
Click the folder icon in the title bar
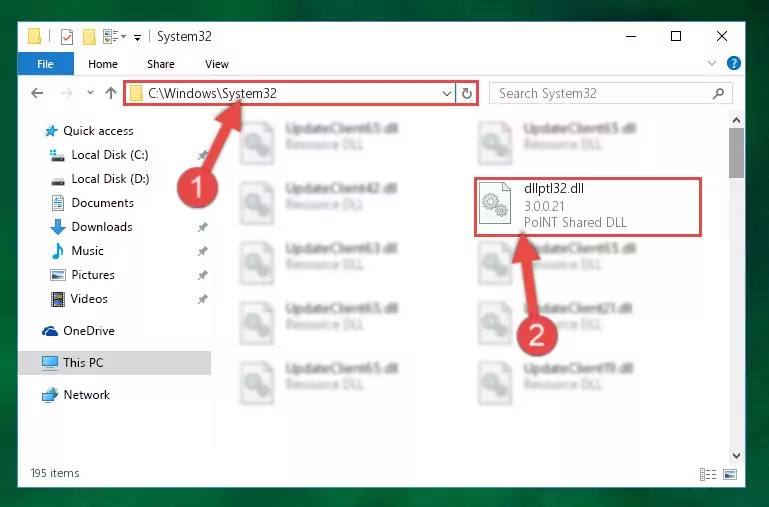pyautogui.click(x=34, y=36)
